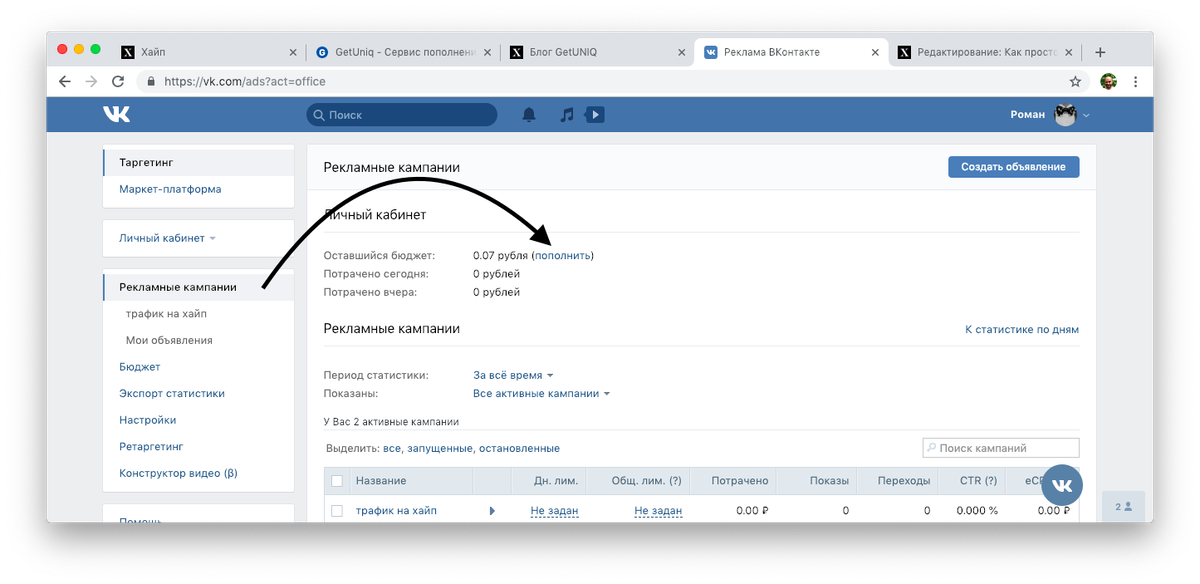Edit Не задан total limit value
The width and height of the screenshot is (1200, 584).
(658, 511)
